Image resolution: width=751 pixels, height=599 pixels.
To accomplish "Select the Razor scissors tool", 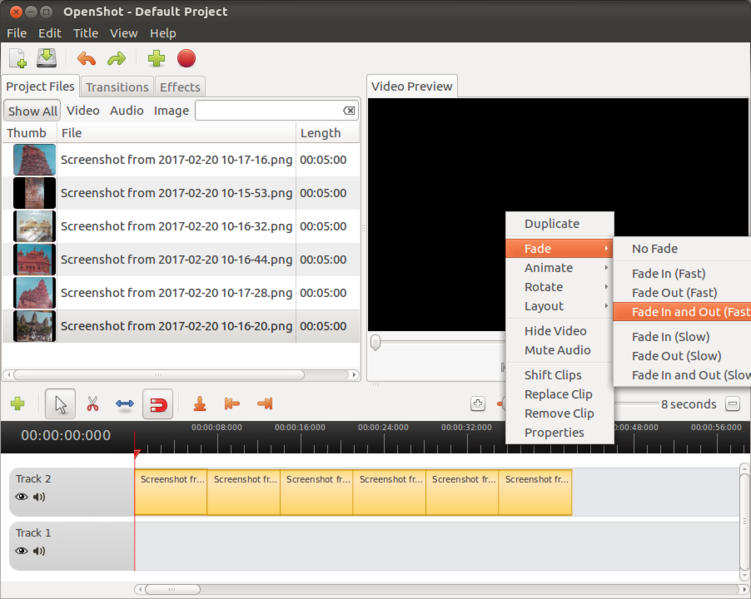I will pyautogui.click(x=92, y=404).
